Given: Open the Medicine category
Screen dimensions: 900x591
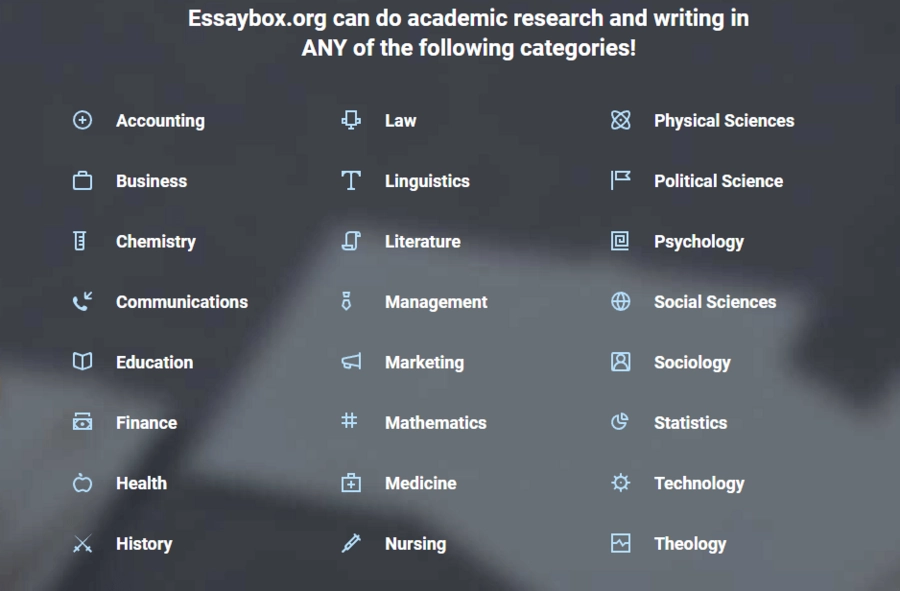Looking at the screenshot, I should point(421,483).
